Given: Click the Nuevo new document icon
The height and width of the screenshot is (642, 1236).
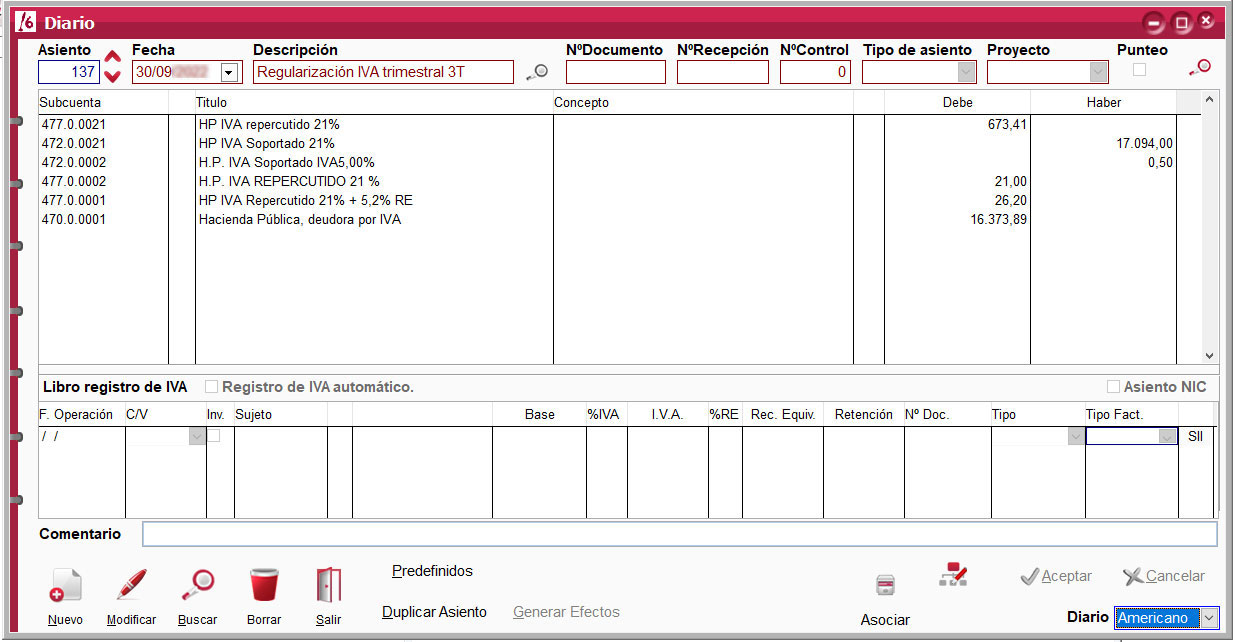Looking at the screenshot, I should pyautogui.click(x=66, y=587).
